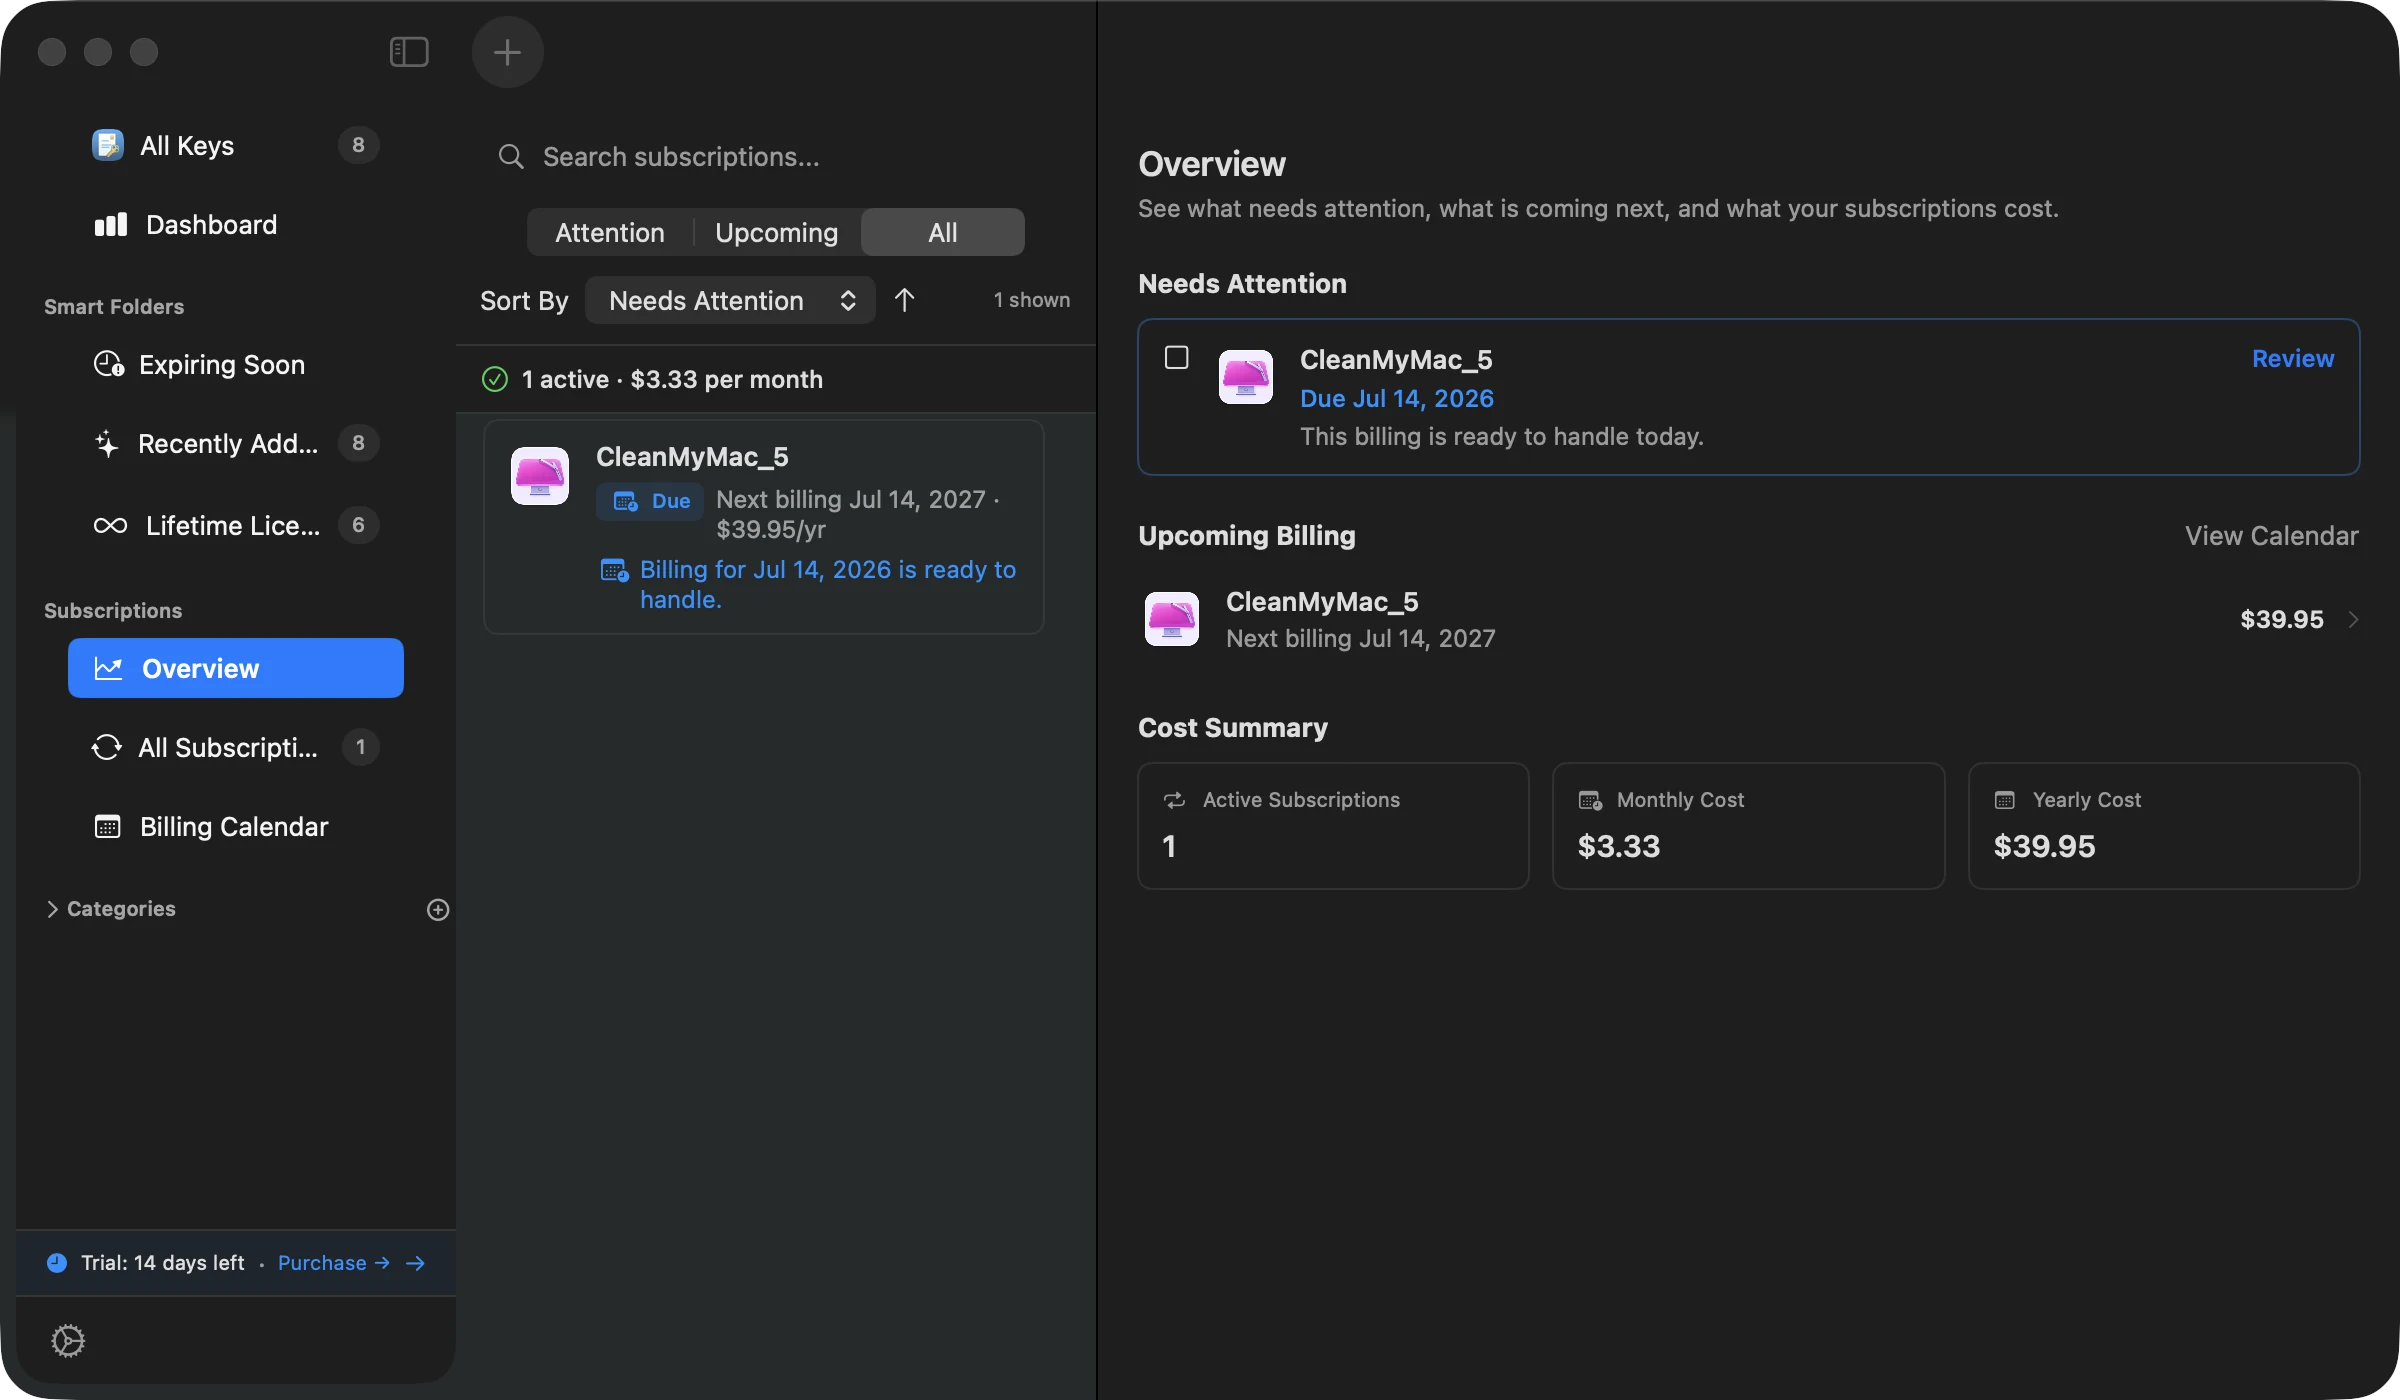Screen dimensions: 2400x1400
Task: Open the Billing Calendar item
Action: (x=236, y=827)
